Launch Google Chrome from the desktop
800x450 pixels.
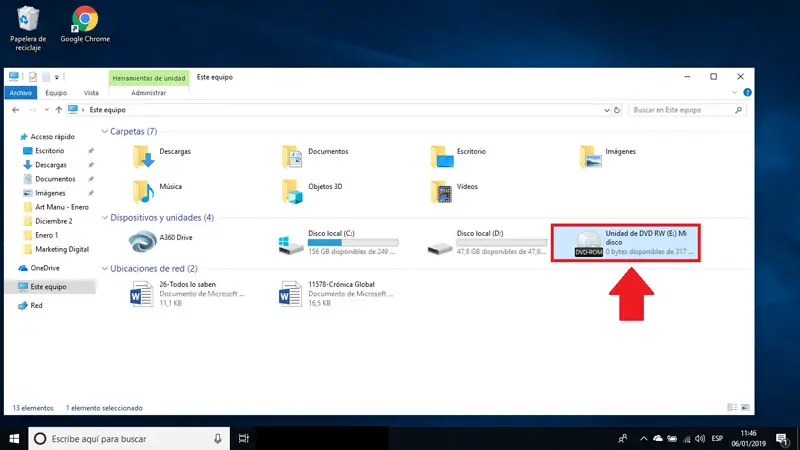point(85,24)
